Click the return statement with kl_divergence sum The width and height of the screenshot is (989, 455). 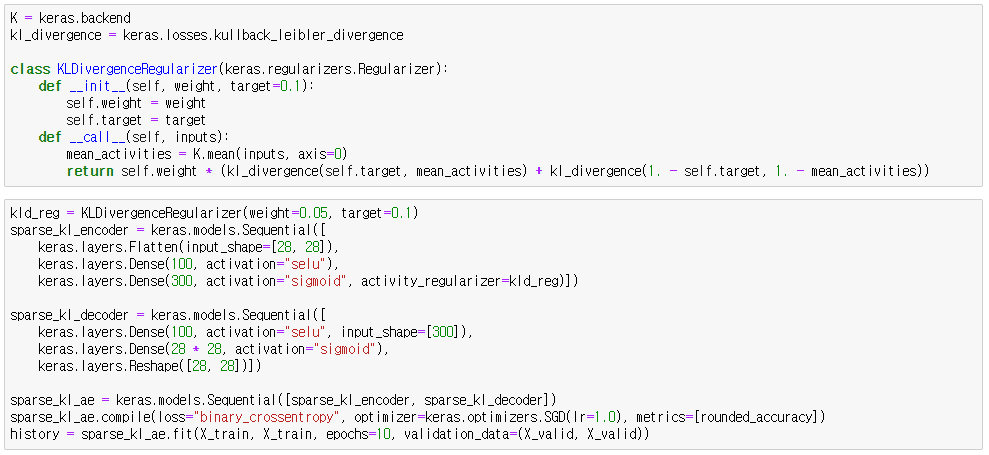498,172
